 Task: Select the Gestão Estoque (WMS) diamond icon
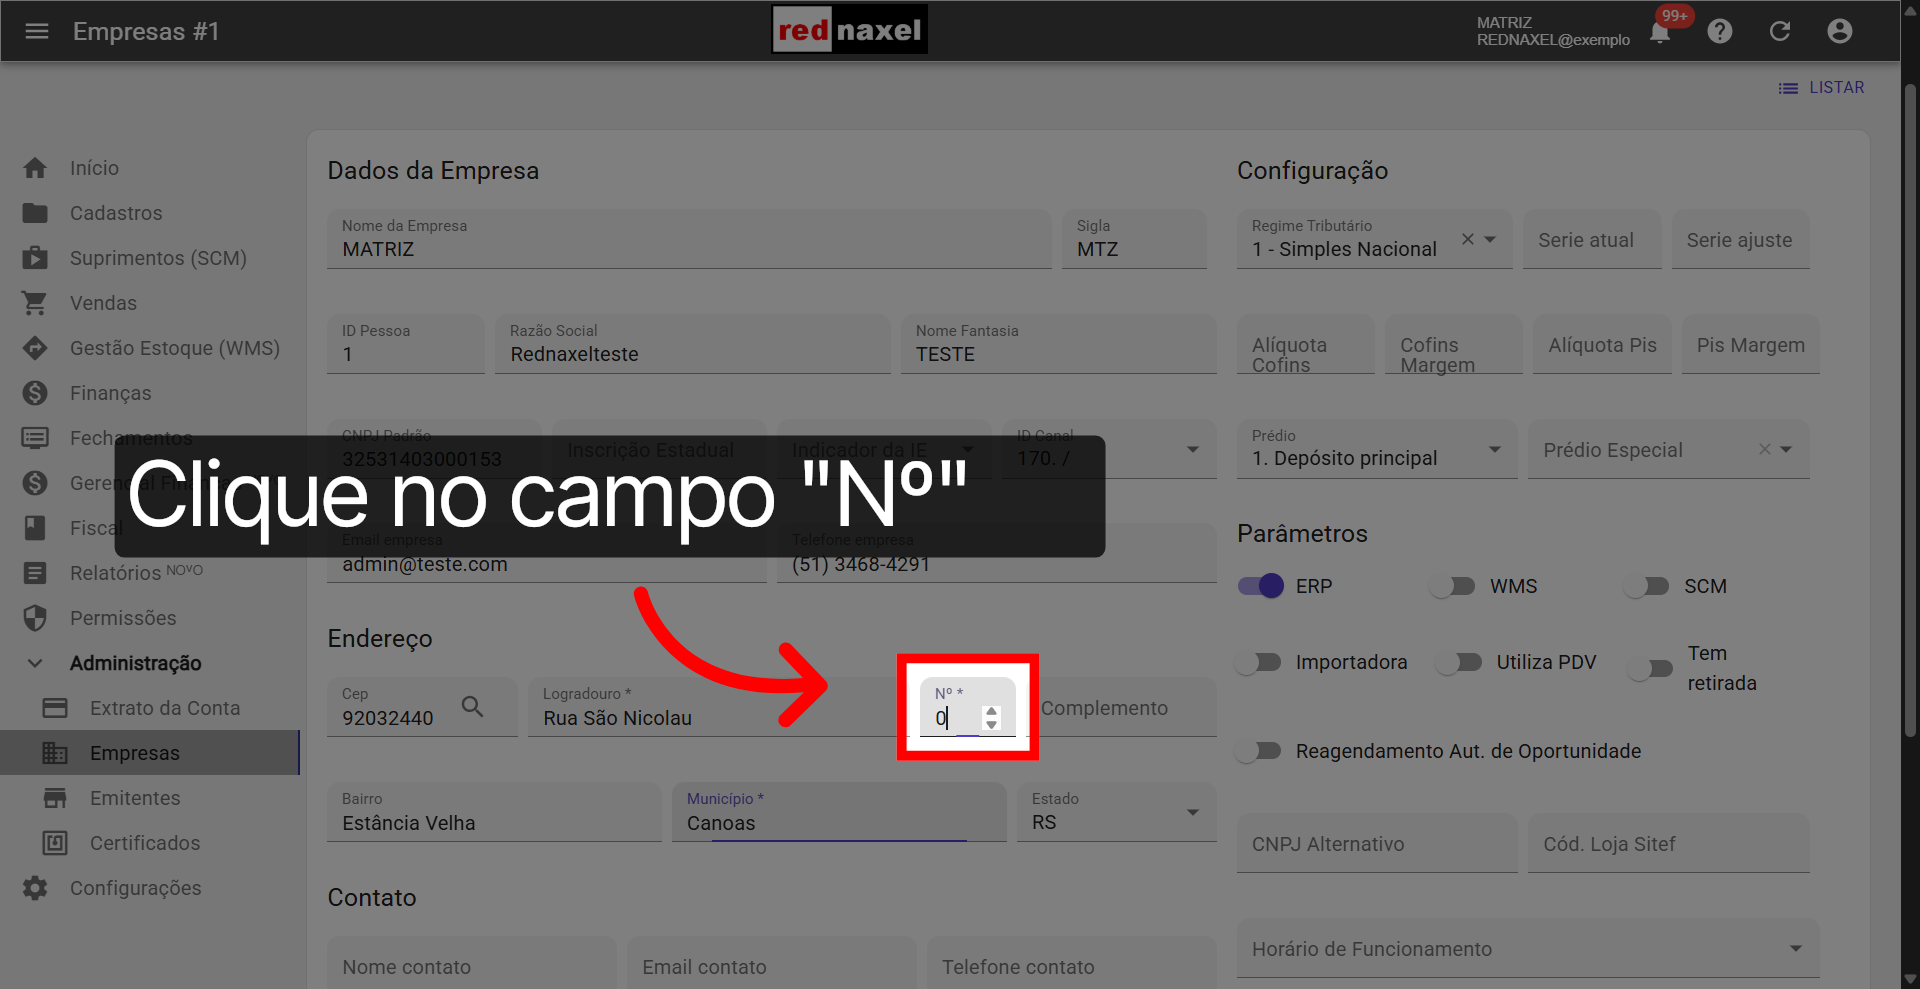pos(36,347)
